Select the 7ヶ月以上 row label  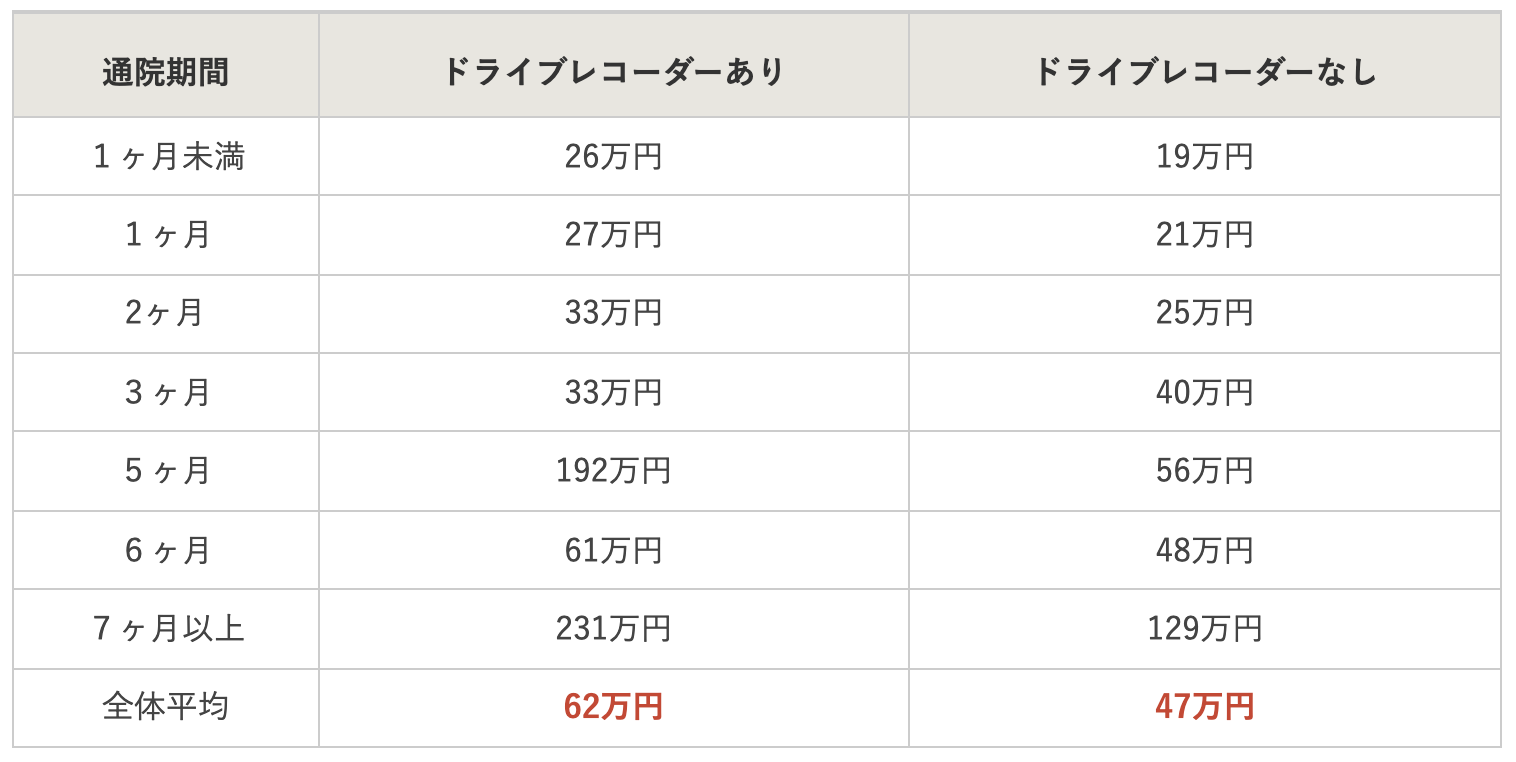point(166,628)
